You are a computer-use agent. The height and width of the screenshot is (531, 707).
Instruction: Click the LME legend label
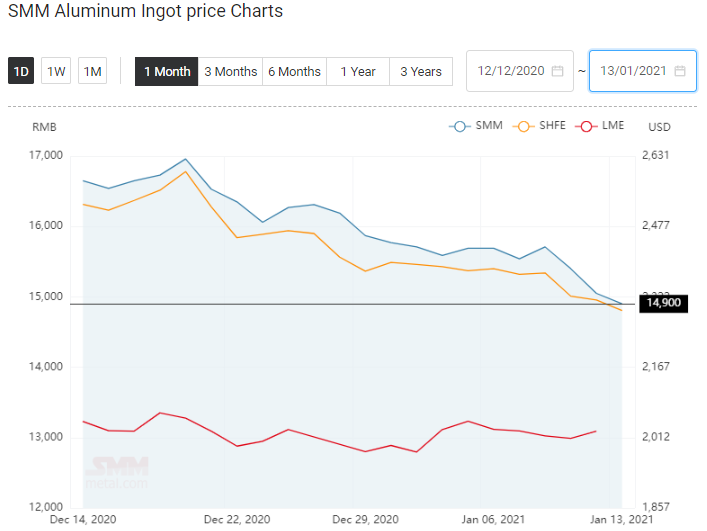(x=613, y=125)
